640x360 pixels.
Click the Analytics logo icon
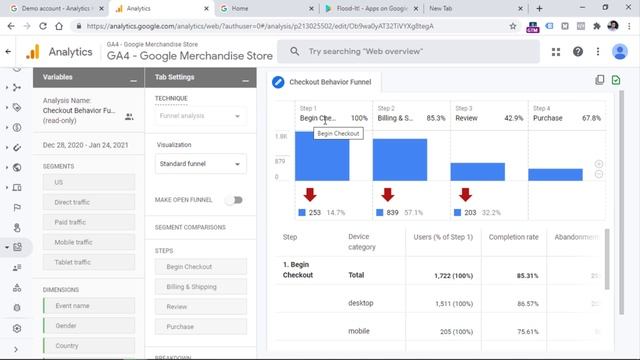(x=33, y=52)
